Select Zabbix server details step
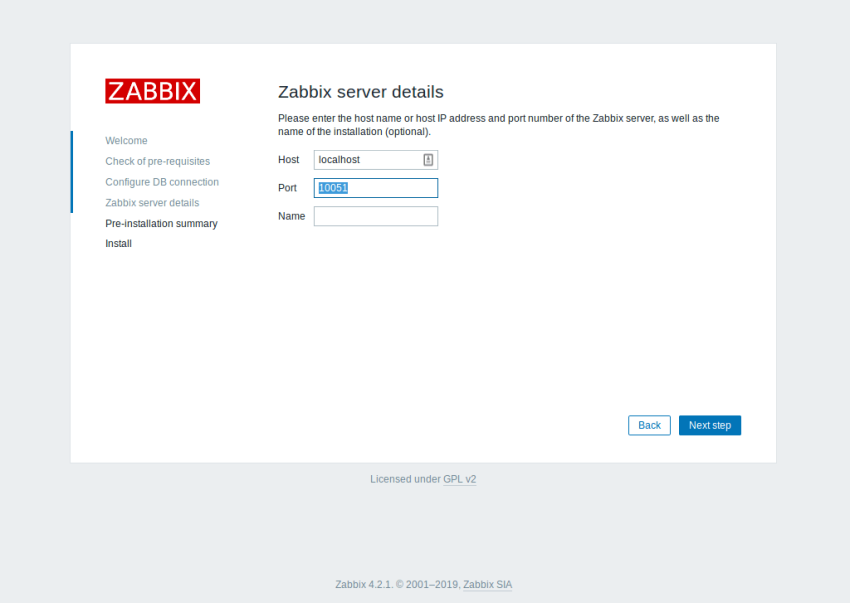Screen dimensions: 850x603 click(152, 203)
